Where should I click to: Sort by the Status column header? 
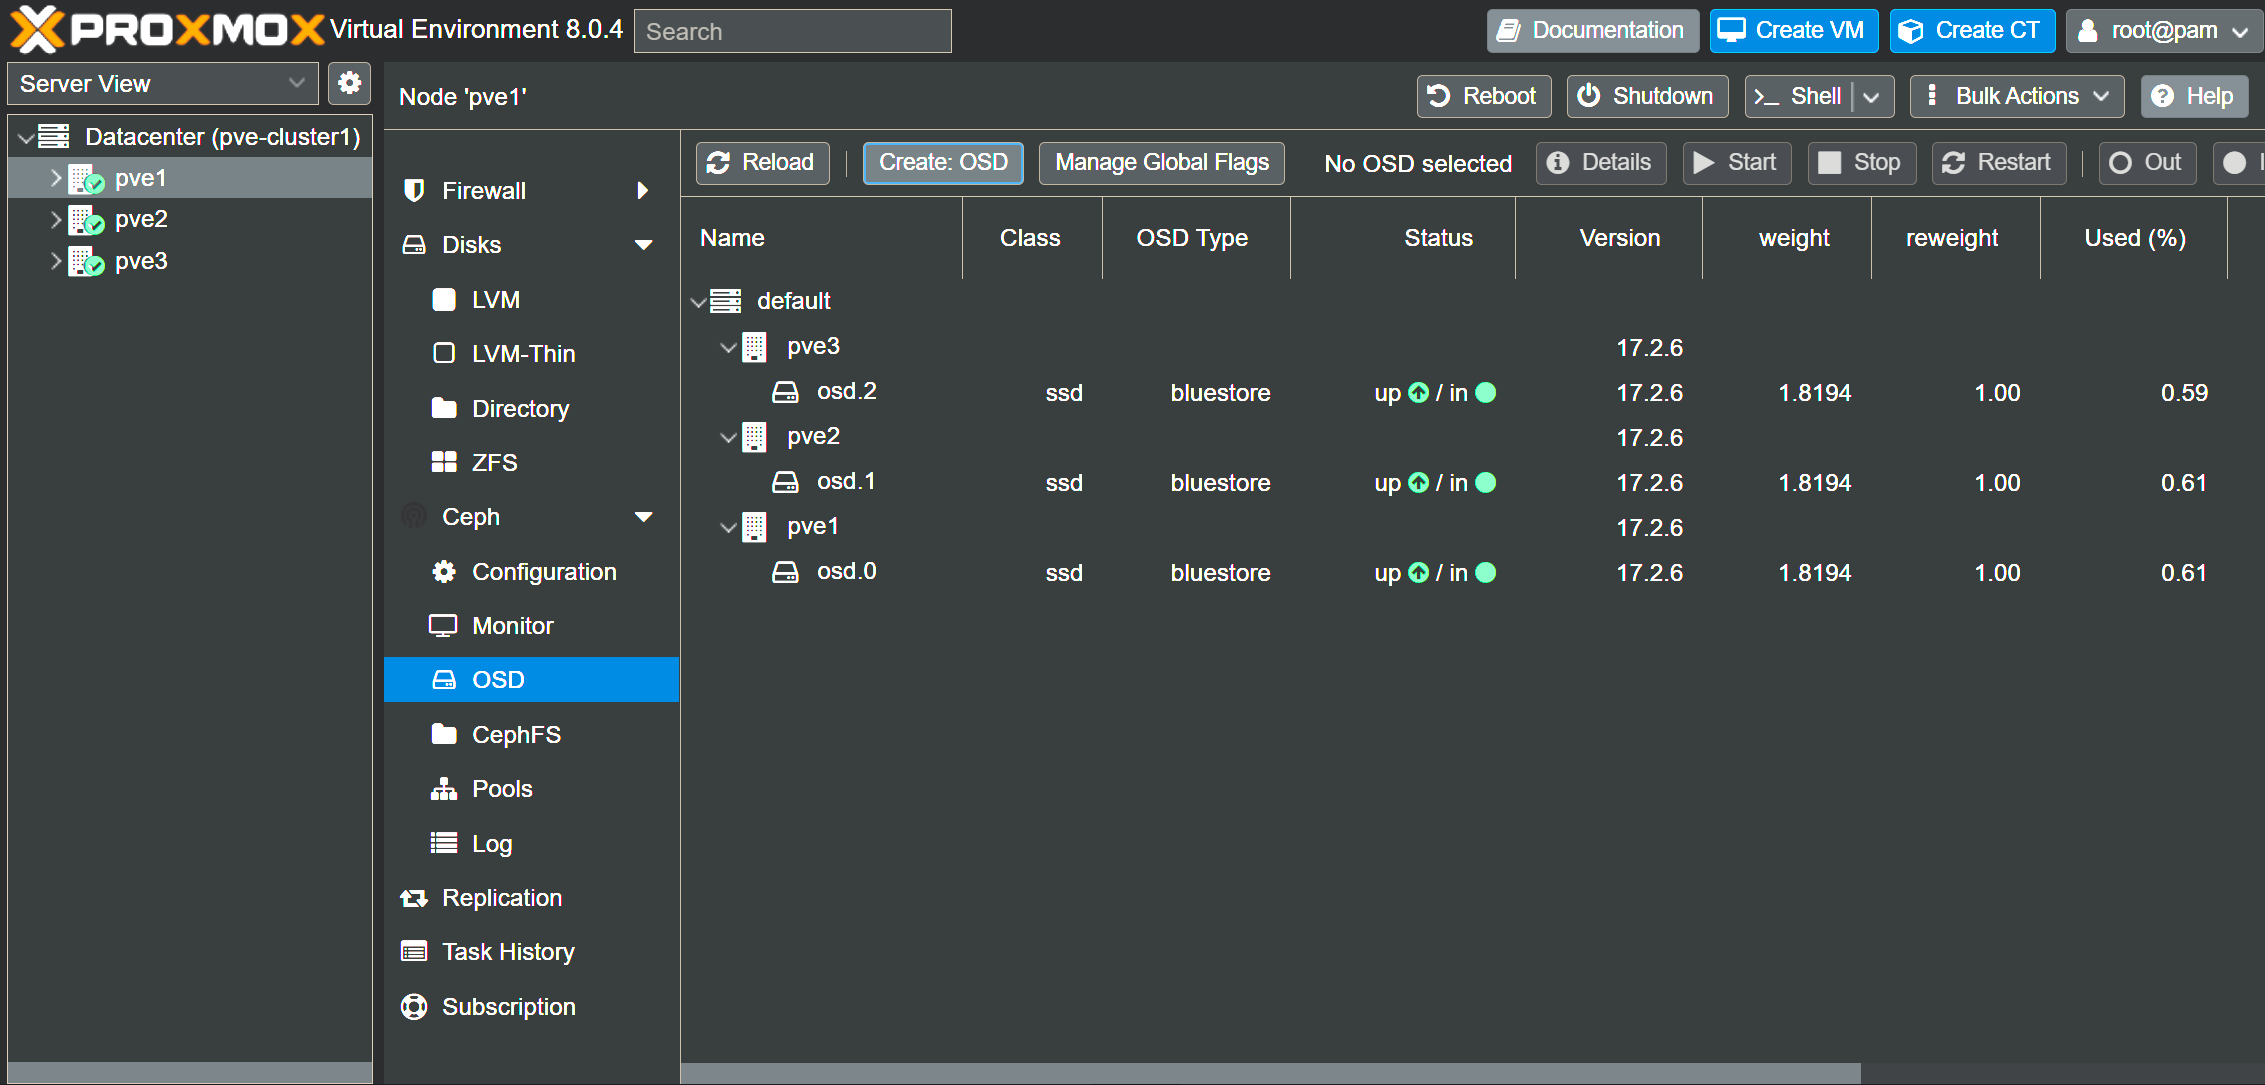point(1403,238)
